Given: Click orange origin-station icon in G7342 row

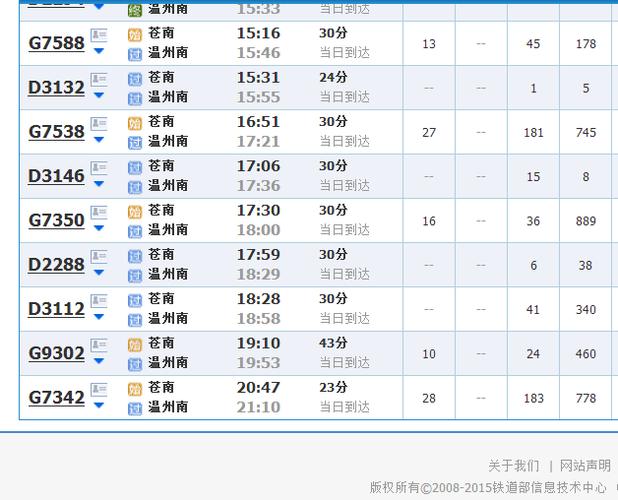Looking at the screenshot, I should 135,390.
